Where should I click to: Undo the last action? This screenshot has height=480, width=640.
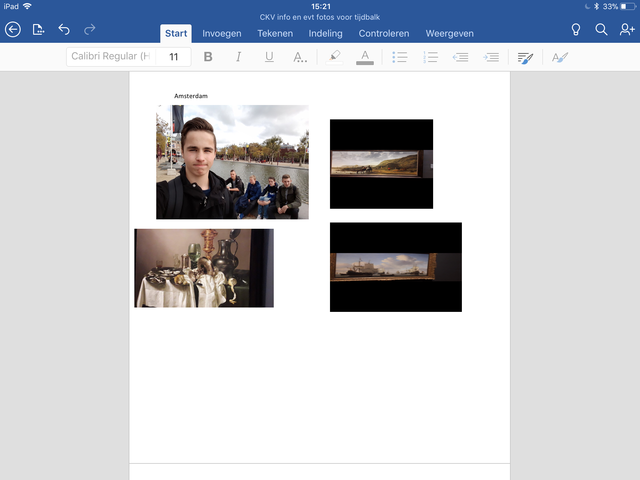click(64, 29)
